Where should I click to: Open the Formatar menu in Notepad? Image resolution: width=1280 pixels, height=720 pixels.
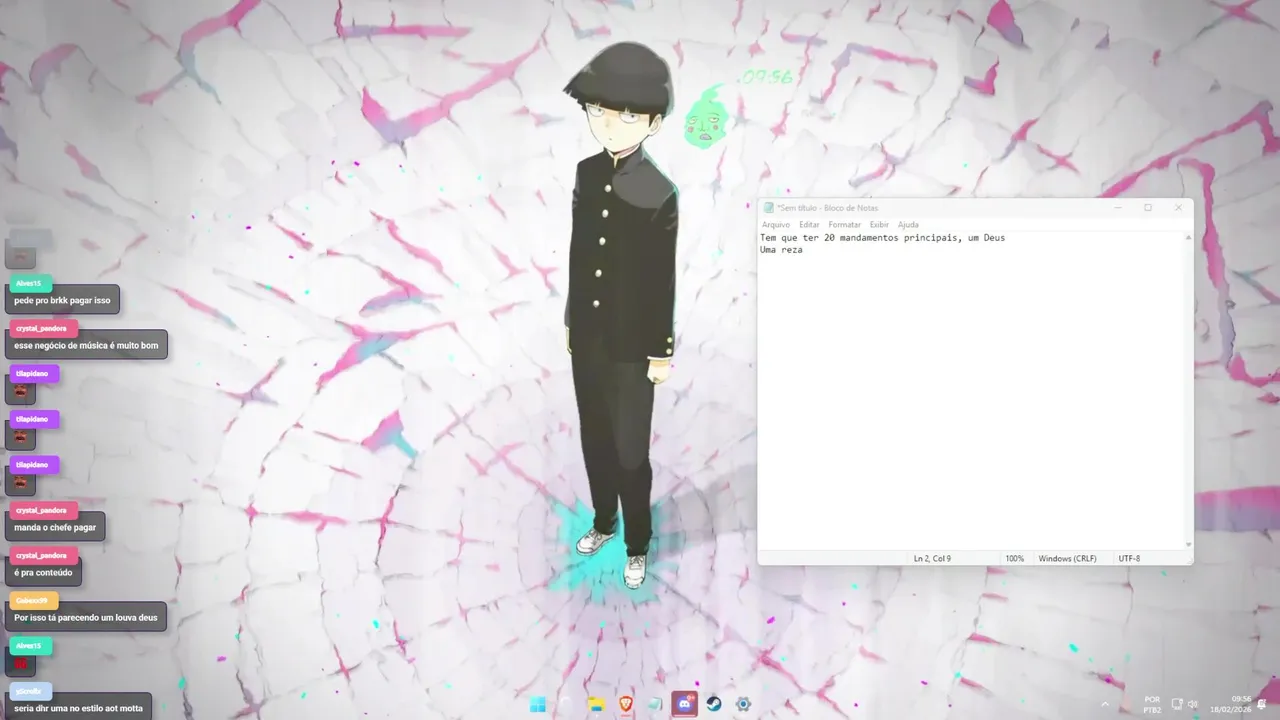844,225
